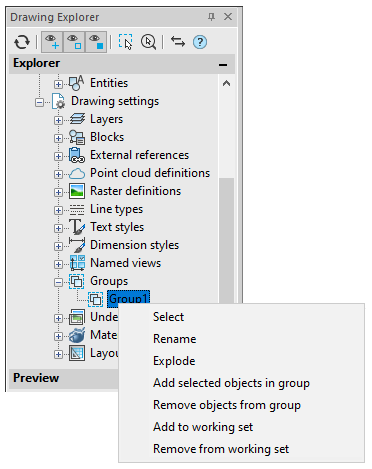Image resolution: width=372 pixels, height=469 pixels.
Task: Expand the Blocks node
Action: 58,138
